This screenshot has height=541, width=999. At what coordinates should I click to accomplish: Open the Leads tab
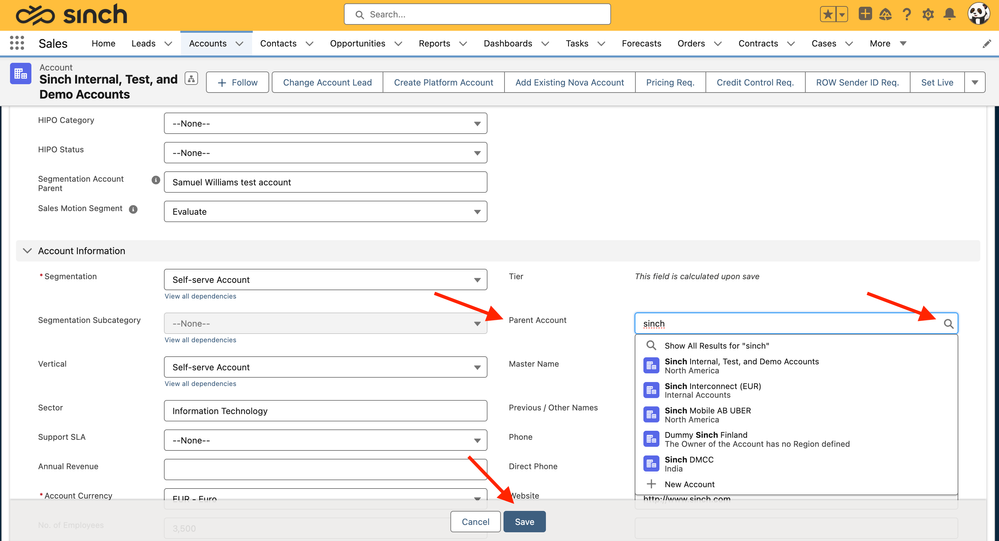143,43
